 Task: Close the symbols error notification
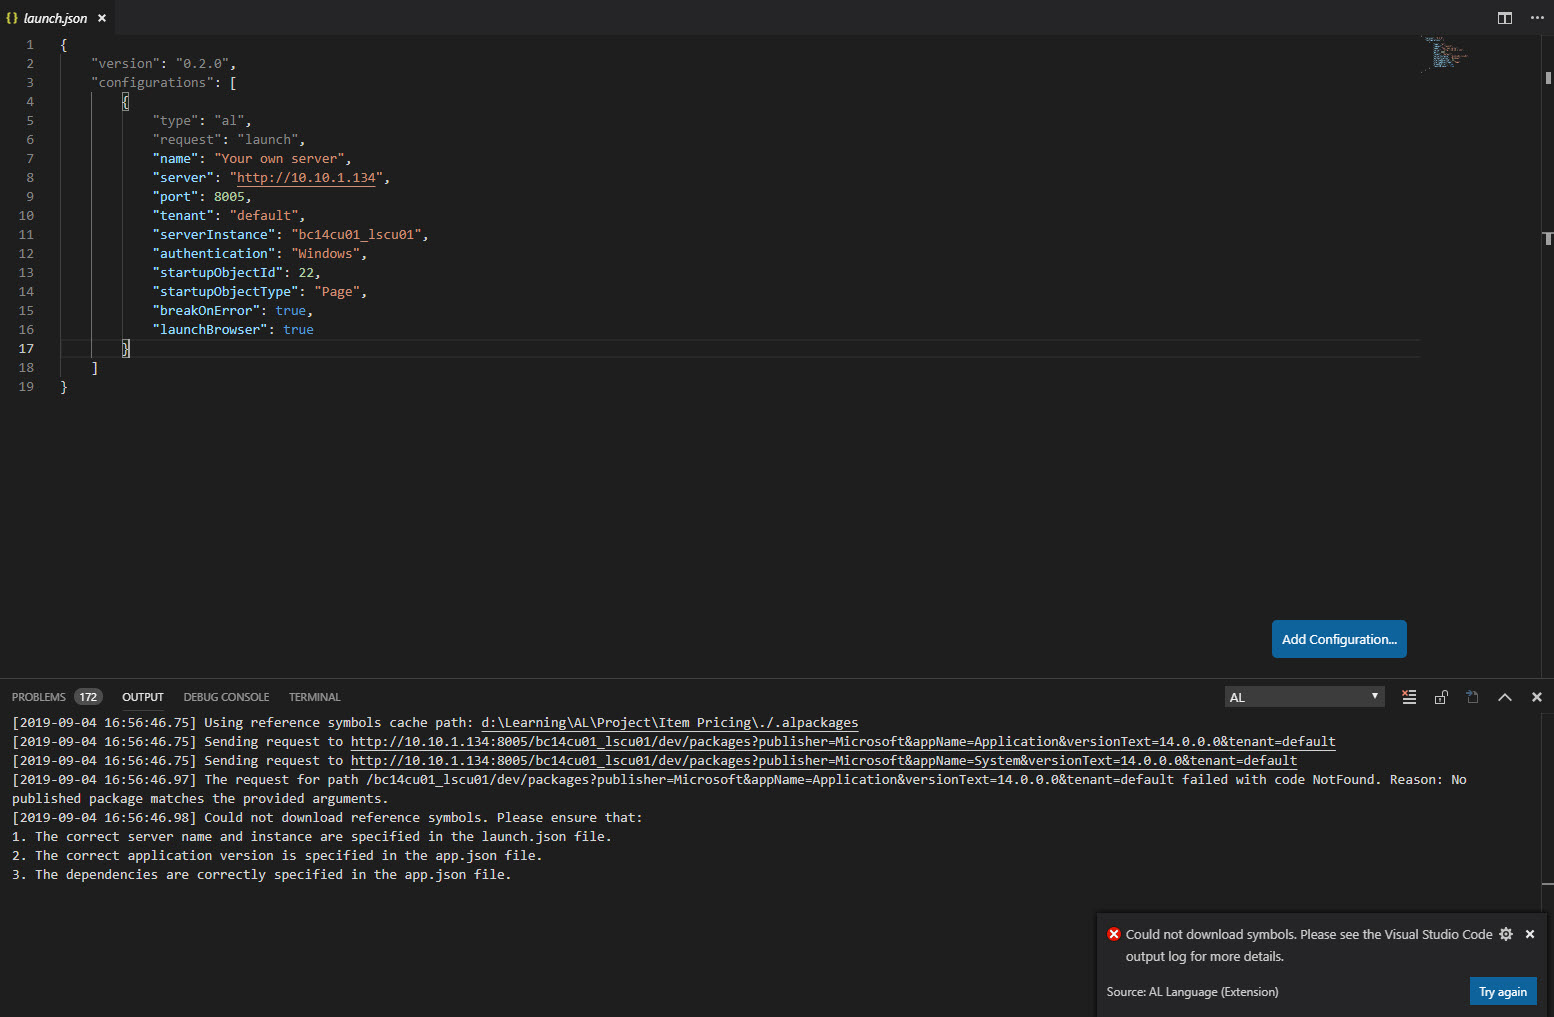pos(1529,934)
